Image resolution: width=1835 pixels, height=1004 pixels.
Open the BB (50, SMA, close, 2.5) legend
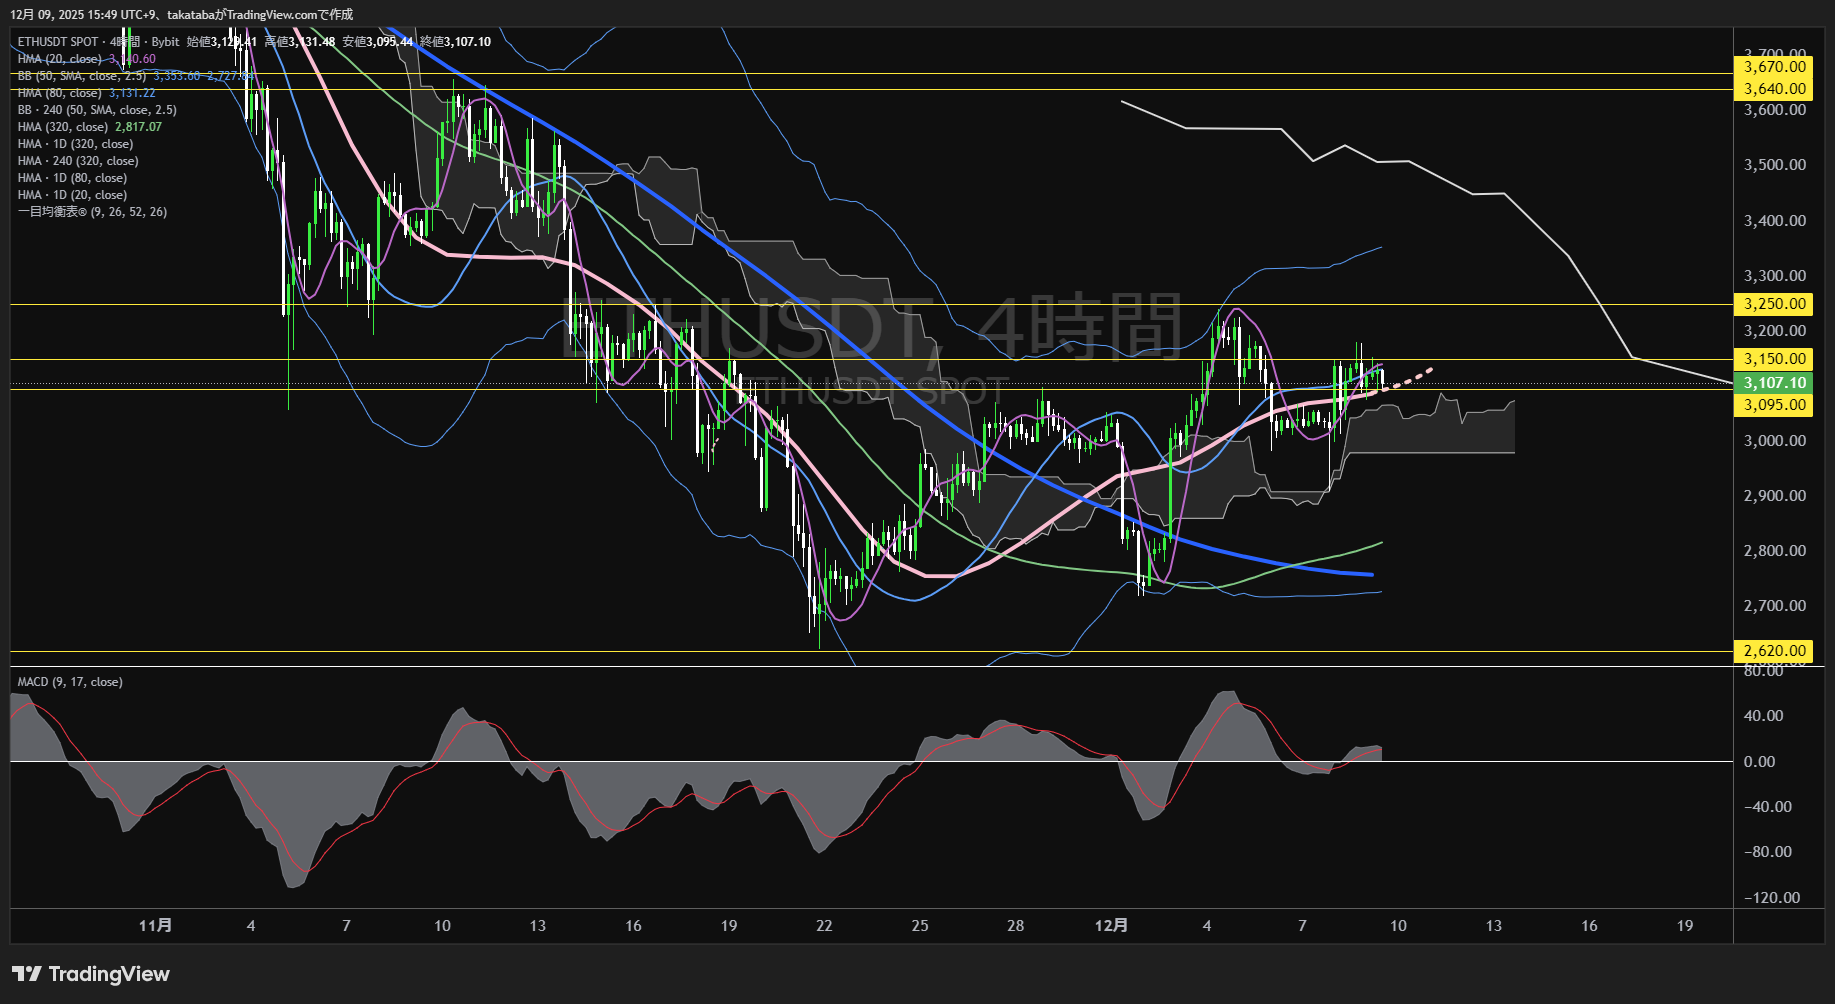pos(82,76)
